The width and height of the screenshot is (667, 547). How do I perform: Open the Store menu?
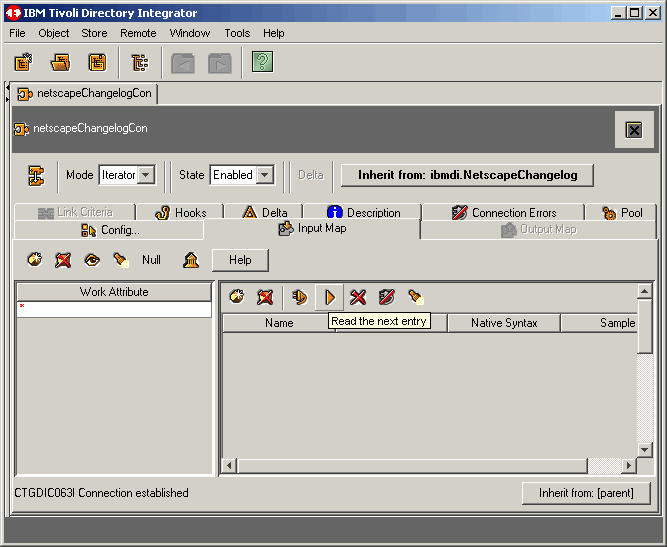pyautogui.click(x=94, y=33)
